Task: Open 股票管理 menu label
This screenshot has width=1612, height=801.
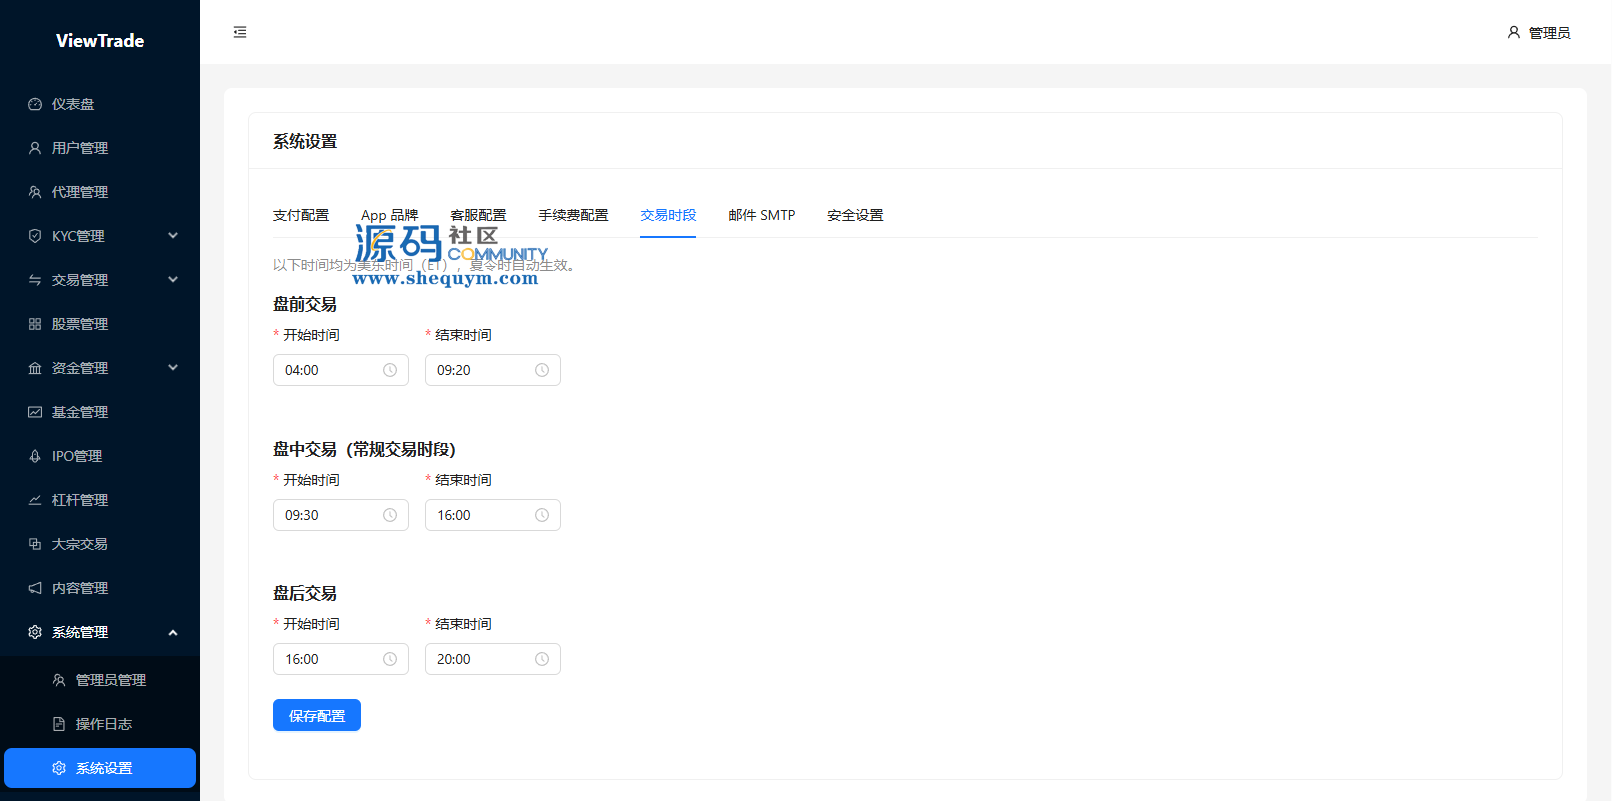Action: [x=80, y=324]
